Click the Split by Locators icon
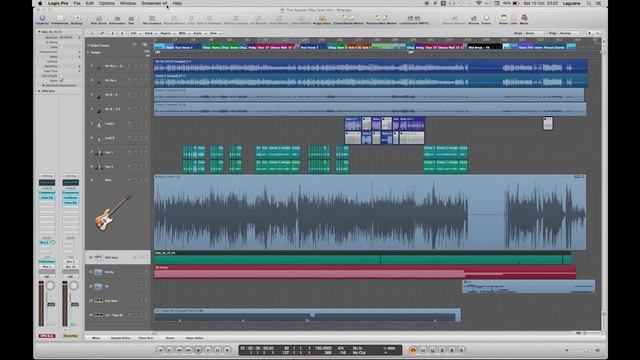This screenshot has width=640, height=360. [x=236, y=20]
